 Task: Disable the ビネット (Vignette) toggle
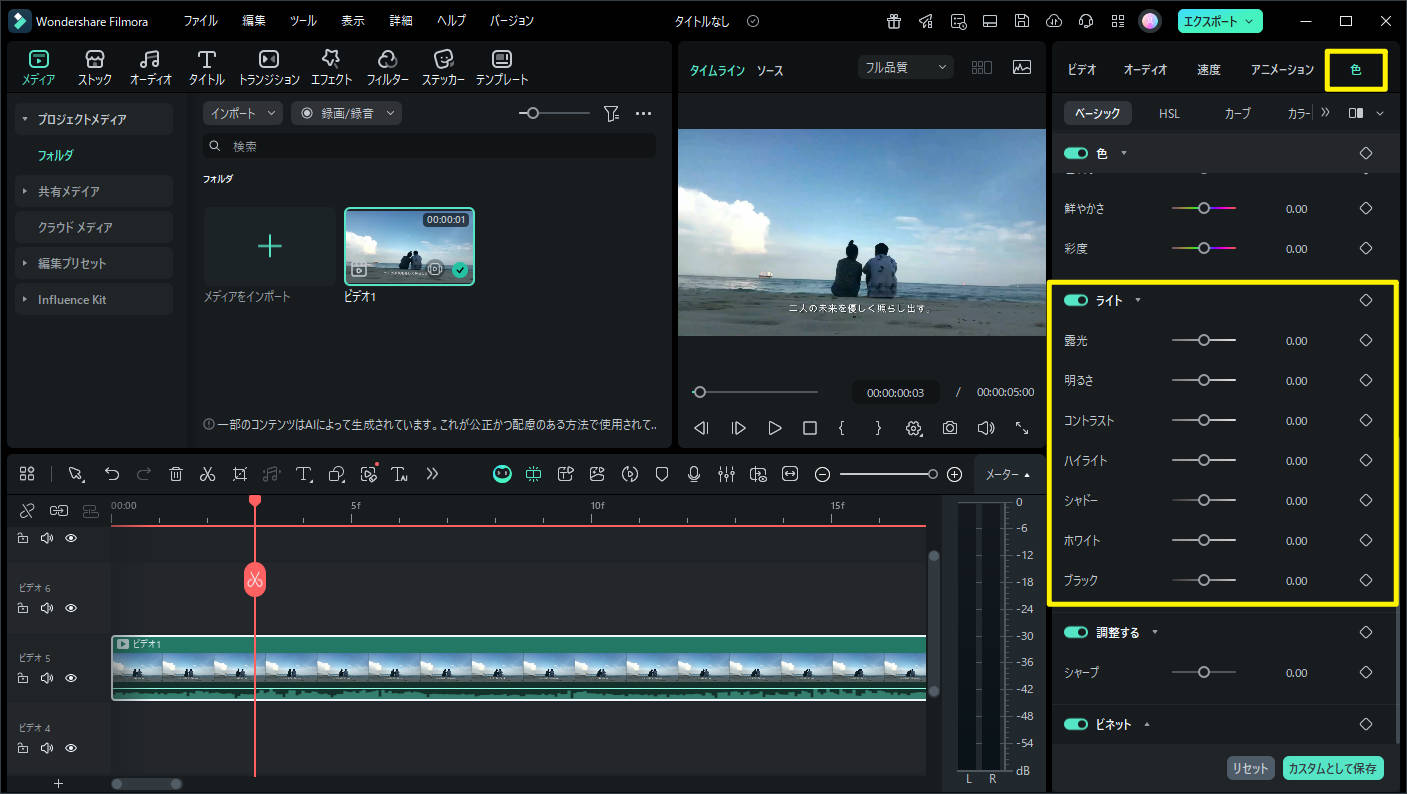(x=1076, y=724)
